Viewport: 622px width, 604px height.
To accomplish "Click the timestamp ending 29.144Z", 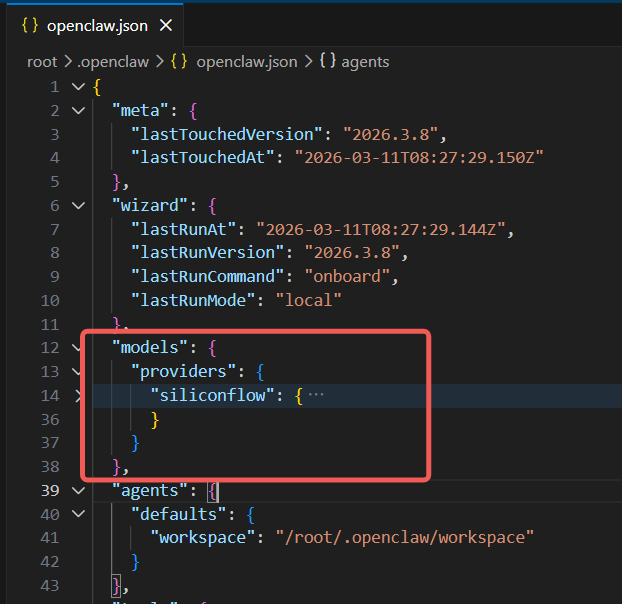I will tap(381, 229).
